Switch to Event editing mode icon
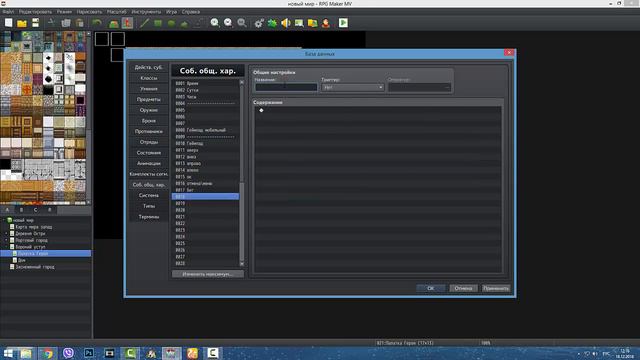 [x=127, y=23]
